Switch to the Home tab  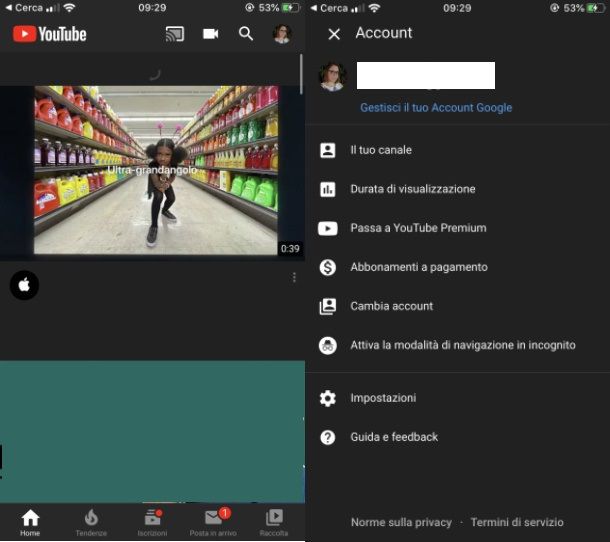coord(30,523)
